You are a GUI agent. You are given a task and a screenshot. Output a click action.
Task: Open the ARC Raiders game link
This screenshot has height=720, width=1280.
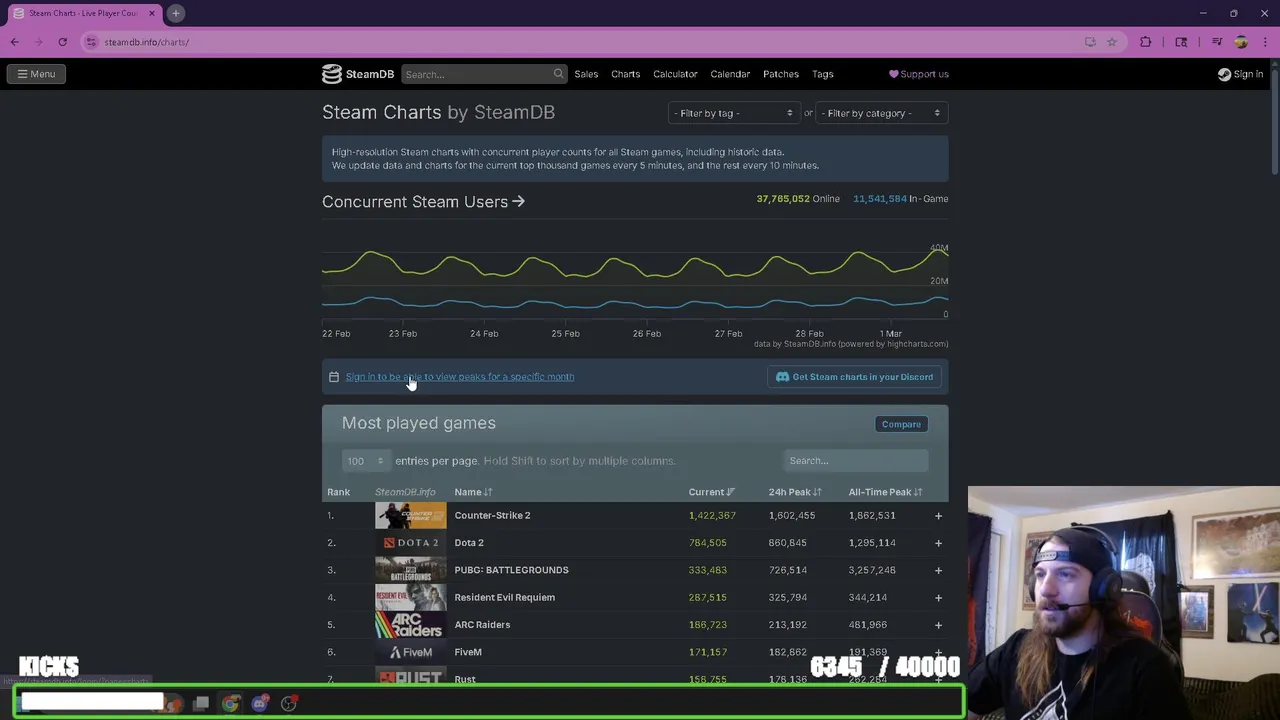coord(482,625)
